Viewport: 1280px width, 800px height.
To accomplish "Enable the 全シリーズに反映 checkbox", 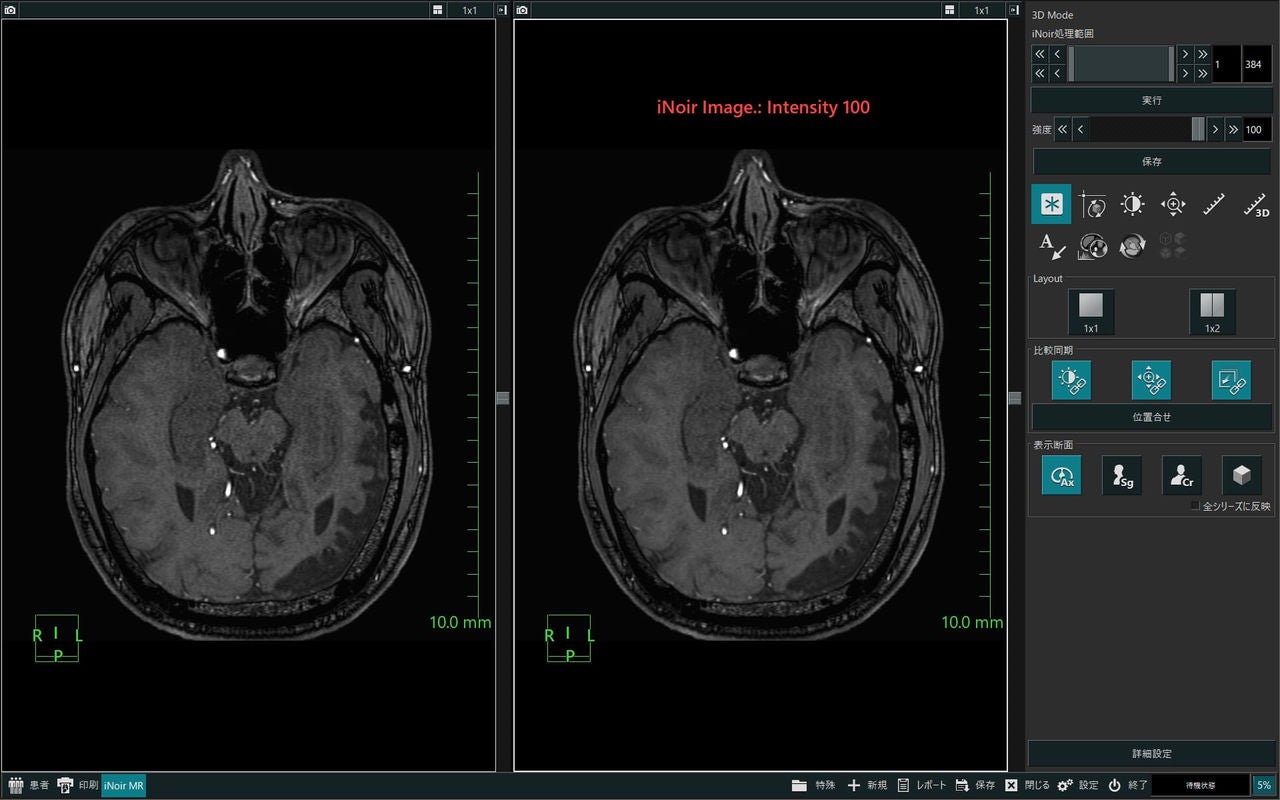I will tap(1195, 506).
